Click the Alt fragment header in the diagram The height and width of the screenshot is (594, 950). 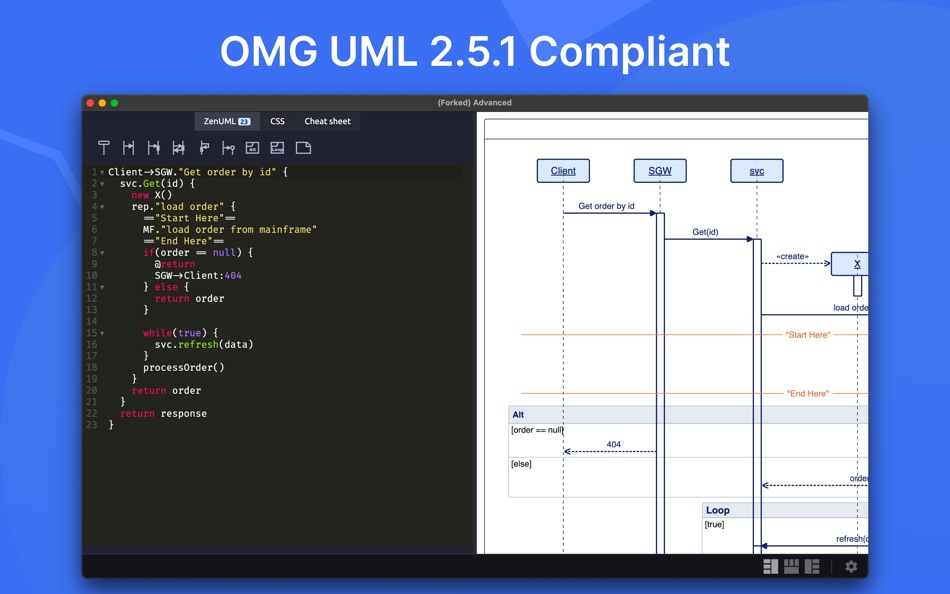coord(688,415)
